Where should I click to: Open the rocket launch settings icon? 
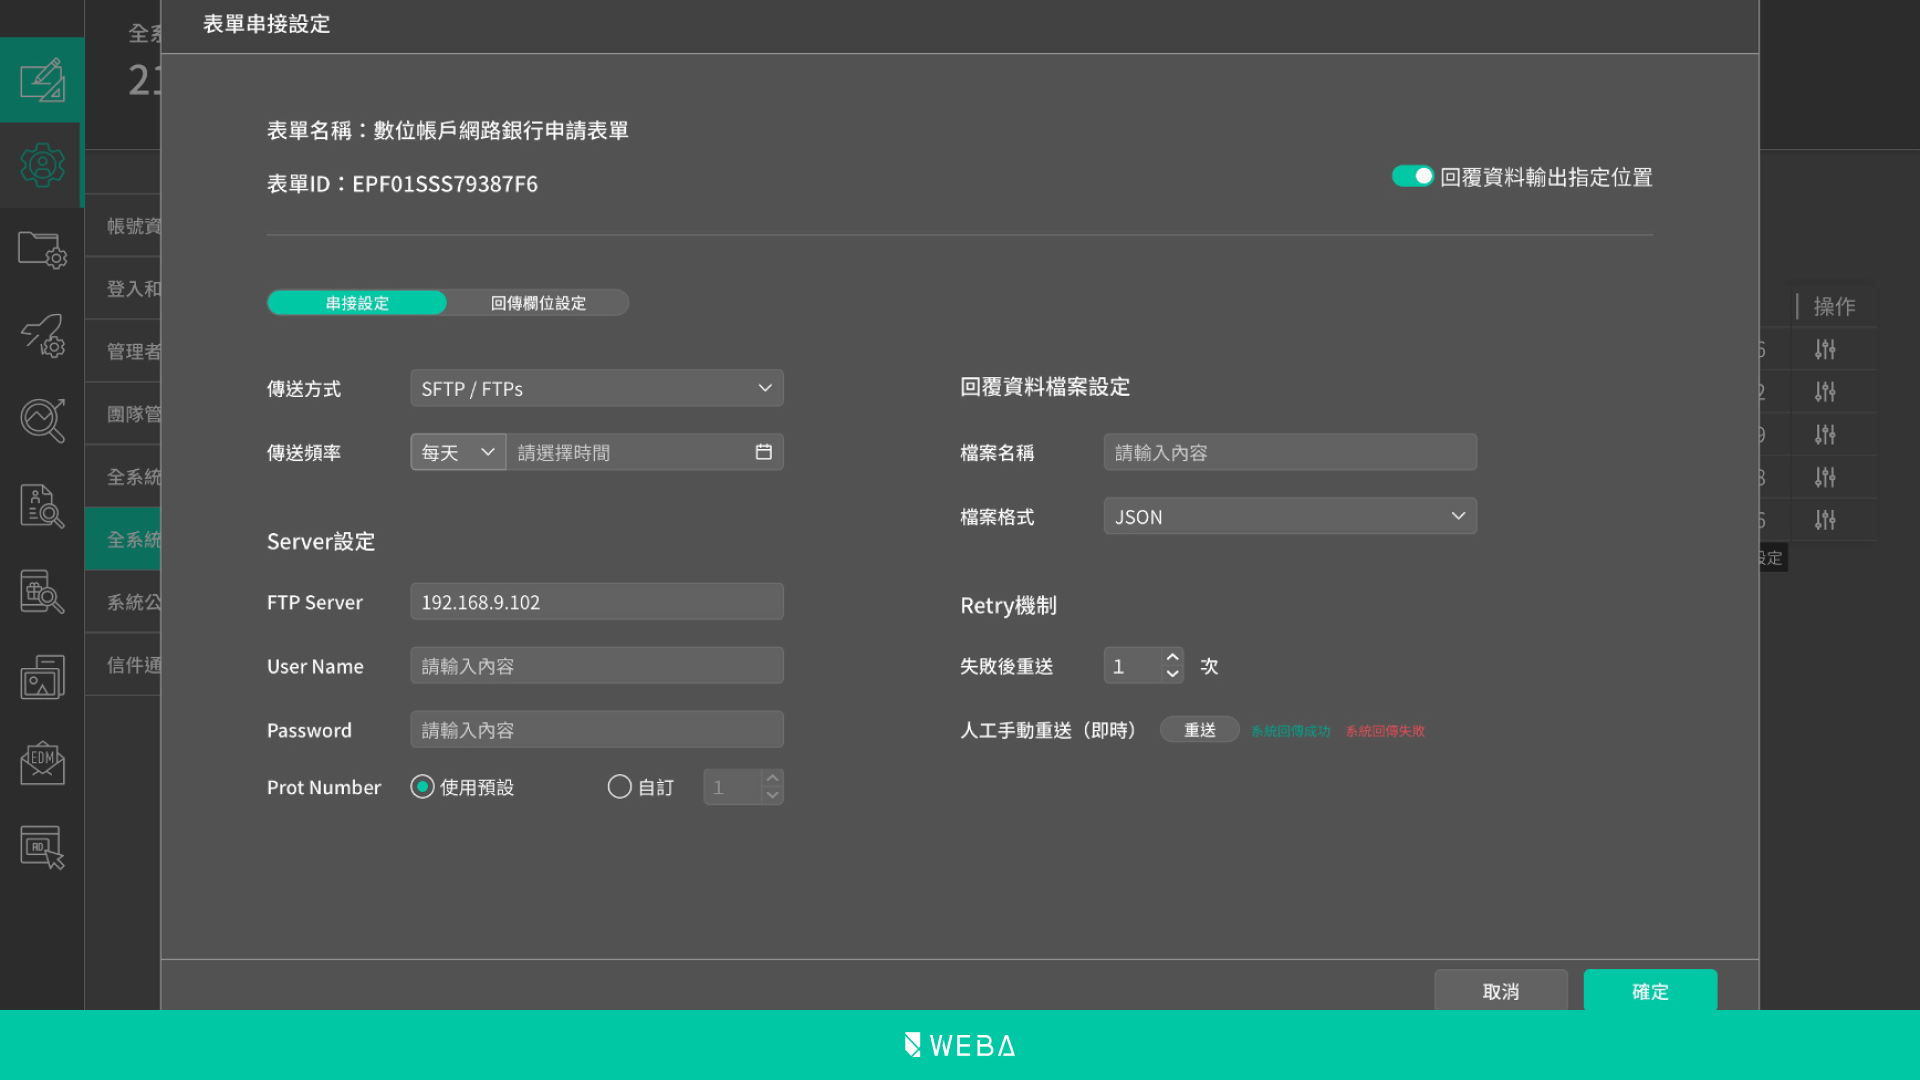coord(42,336)
